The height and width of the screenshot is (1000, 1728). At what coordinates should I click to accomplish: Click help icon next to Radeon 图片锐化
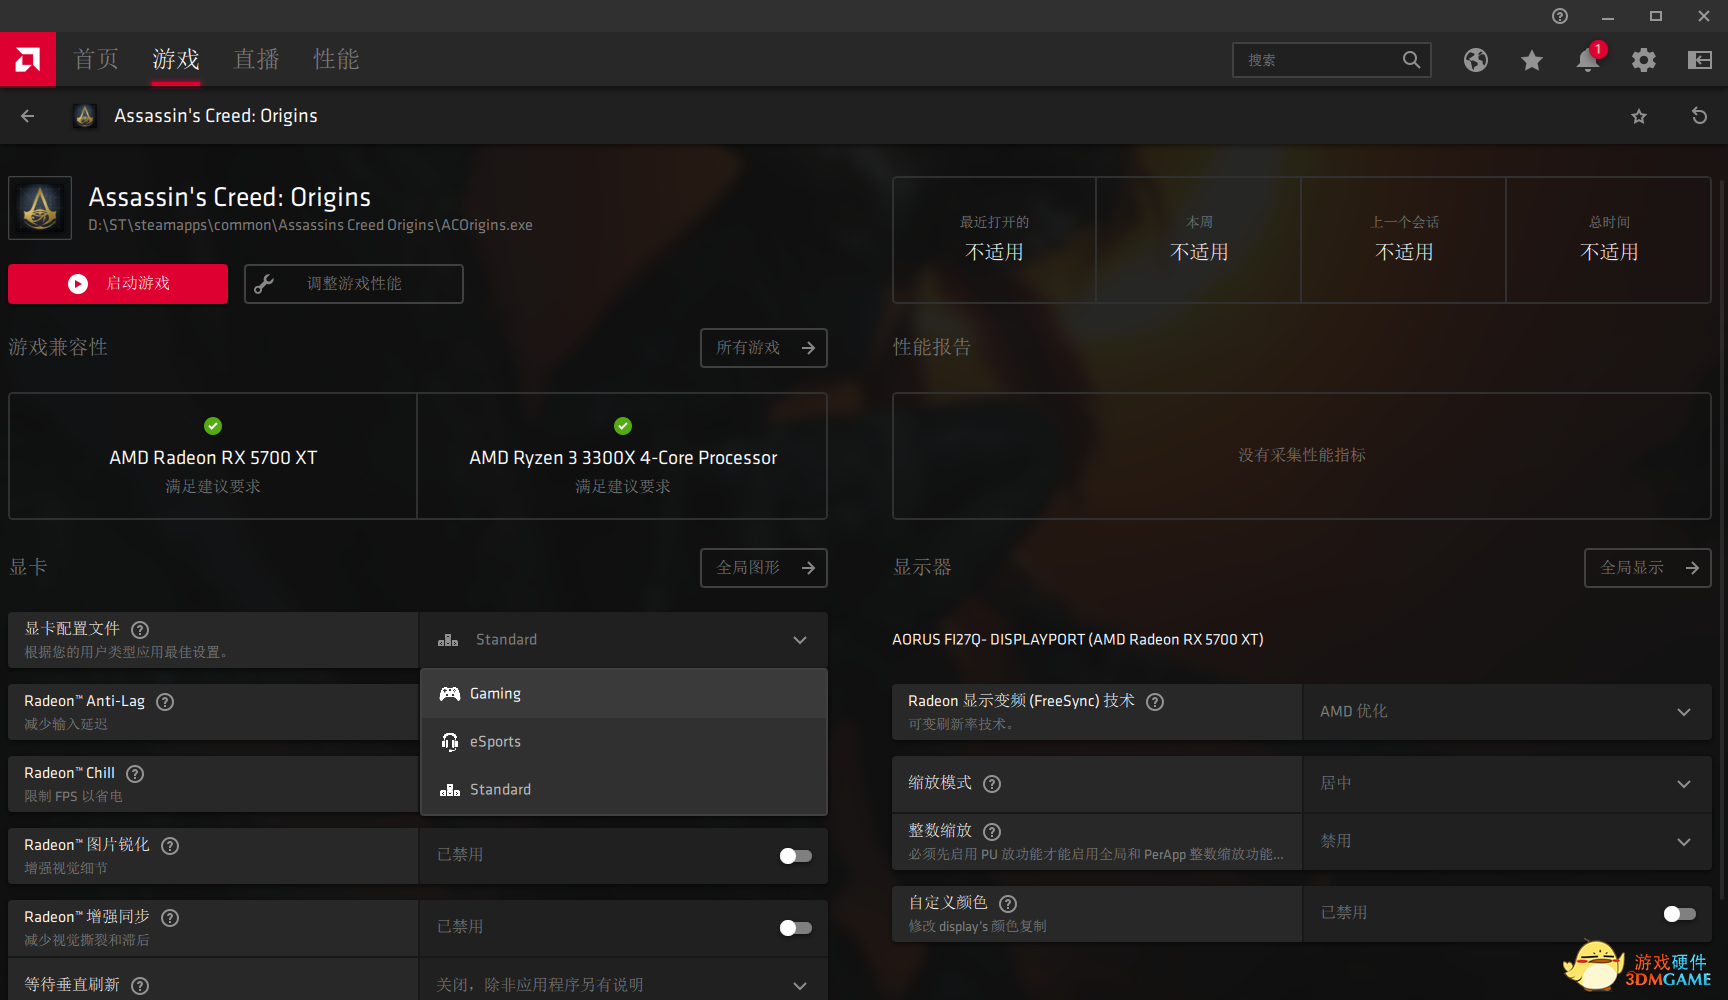click(170, 846)
